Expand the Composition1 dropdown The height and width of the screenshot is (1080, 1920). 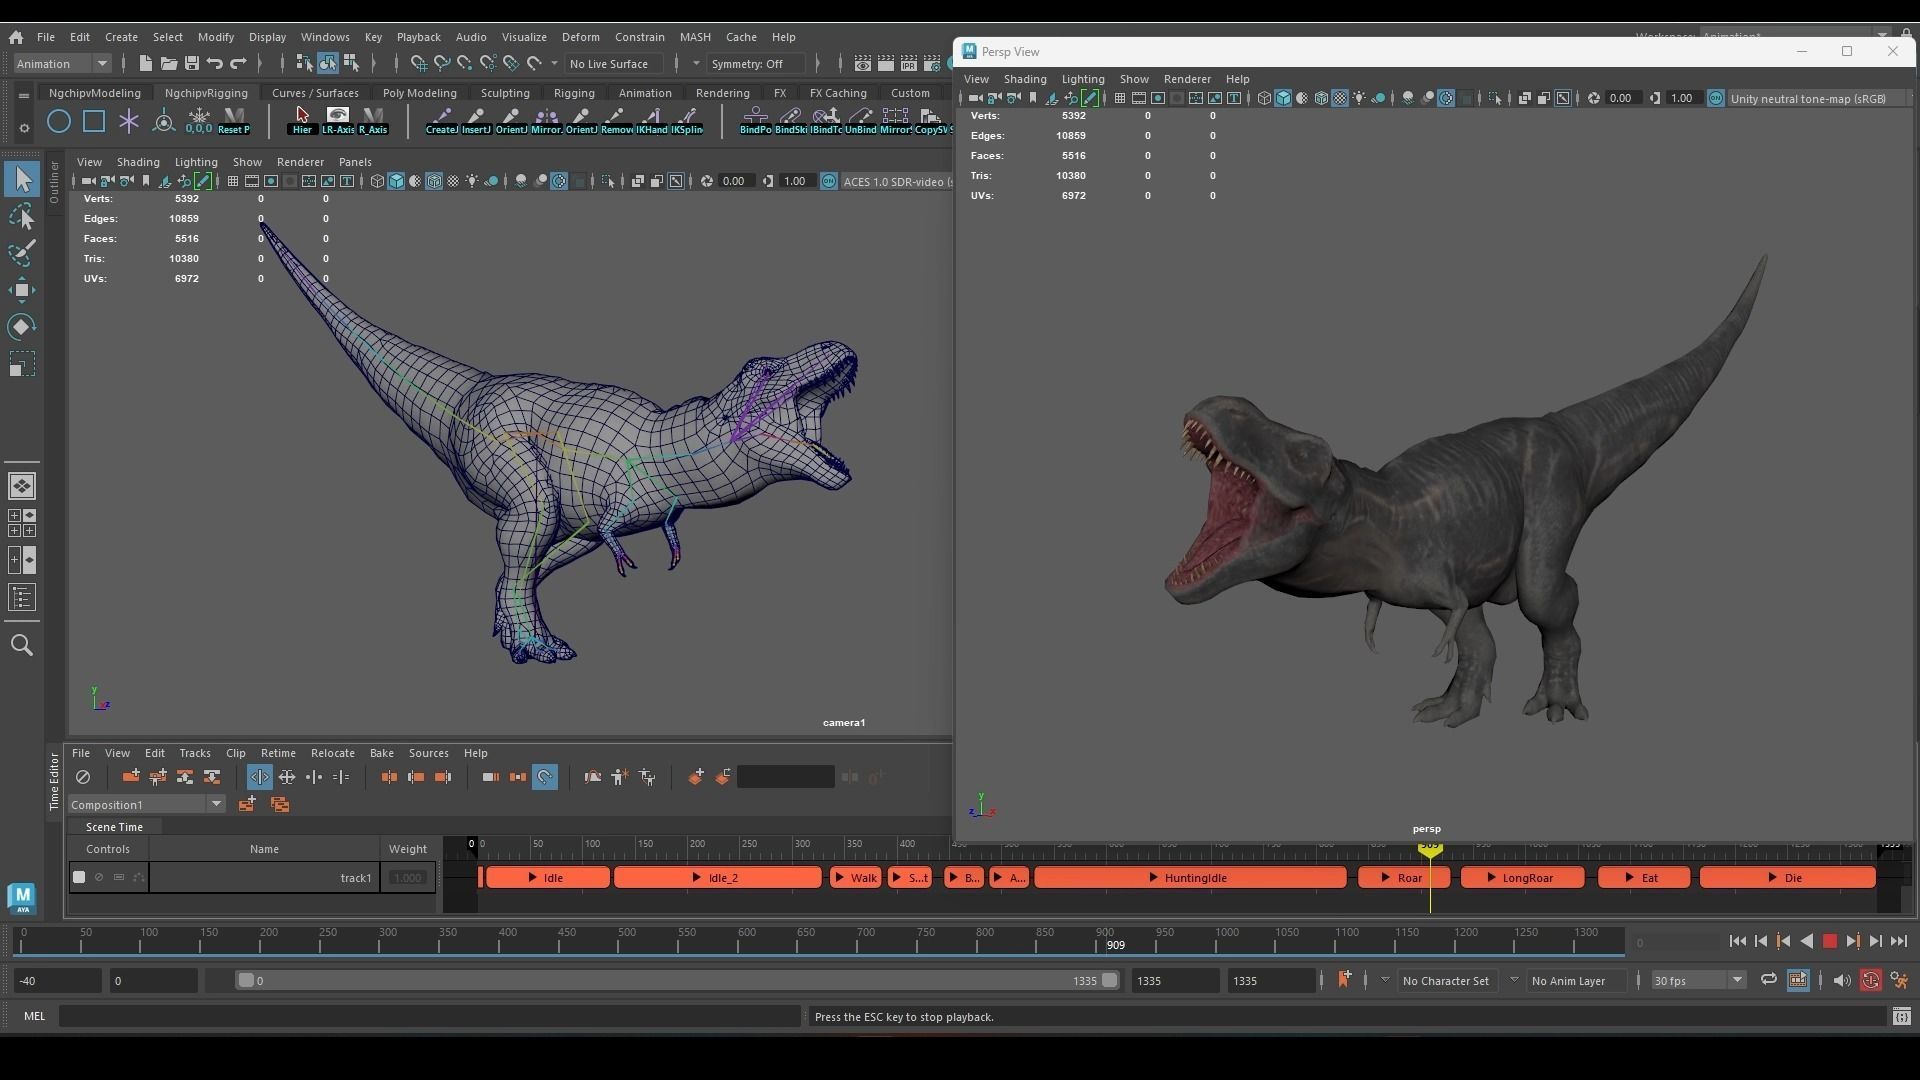147,805
